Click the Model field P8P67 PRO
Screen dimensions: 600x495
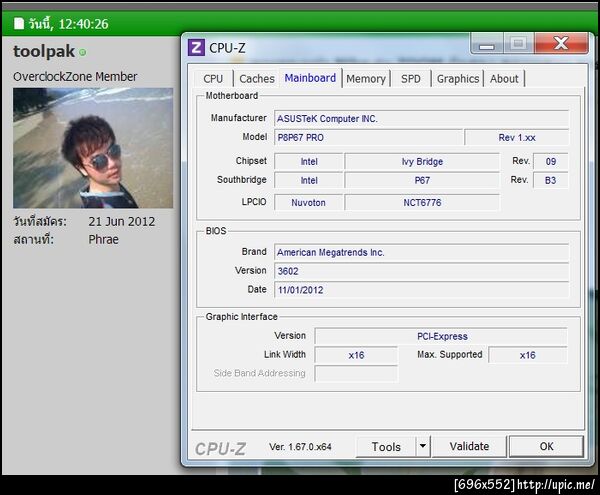pyautogui.click(x=368, y=137)
